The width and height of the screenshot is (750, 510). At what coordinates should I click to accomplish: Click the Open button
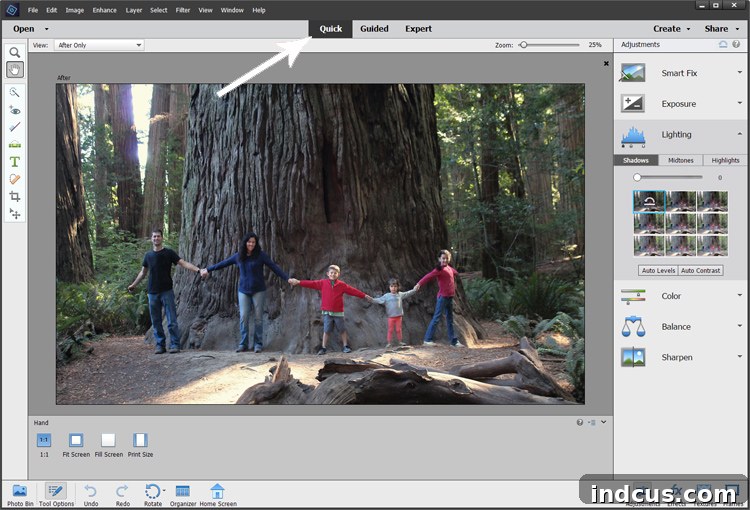click(23, 29)
